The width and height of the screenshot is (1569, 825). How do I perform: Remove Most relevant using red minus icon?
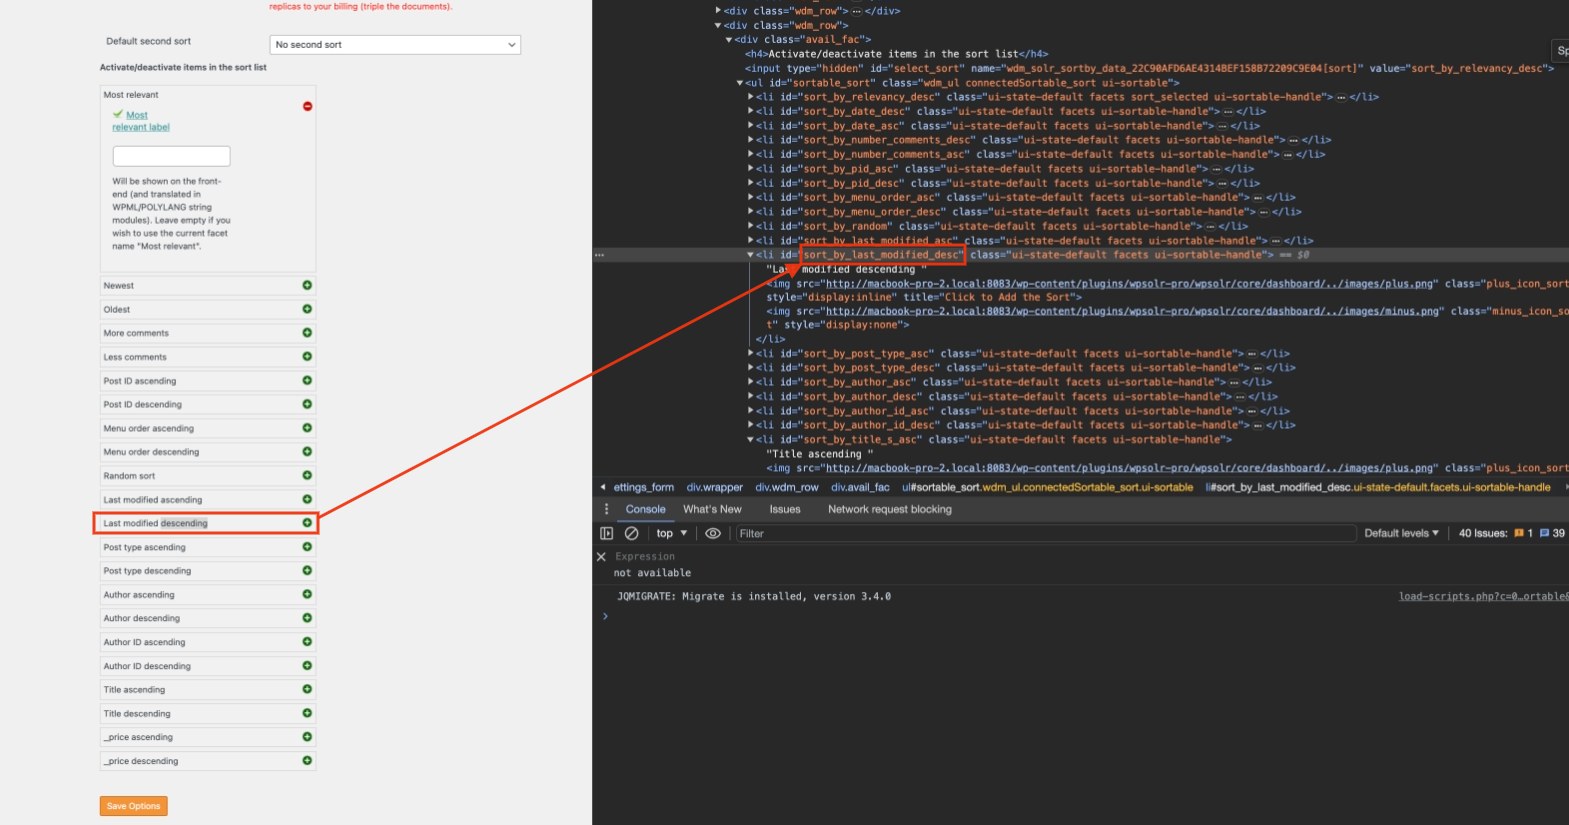[307, 106]
